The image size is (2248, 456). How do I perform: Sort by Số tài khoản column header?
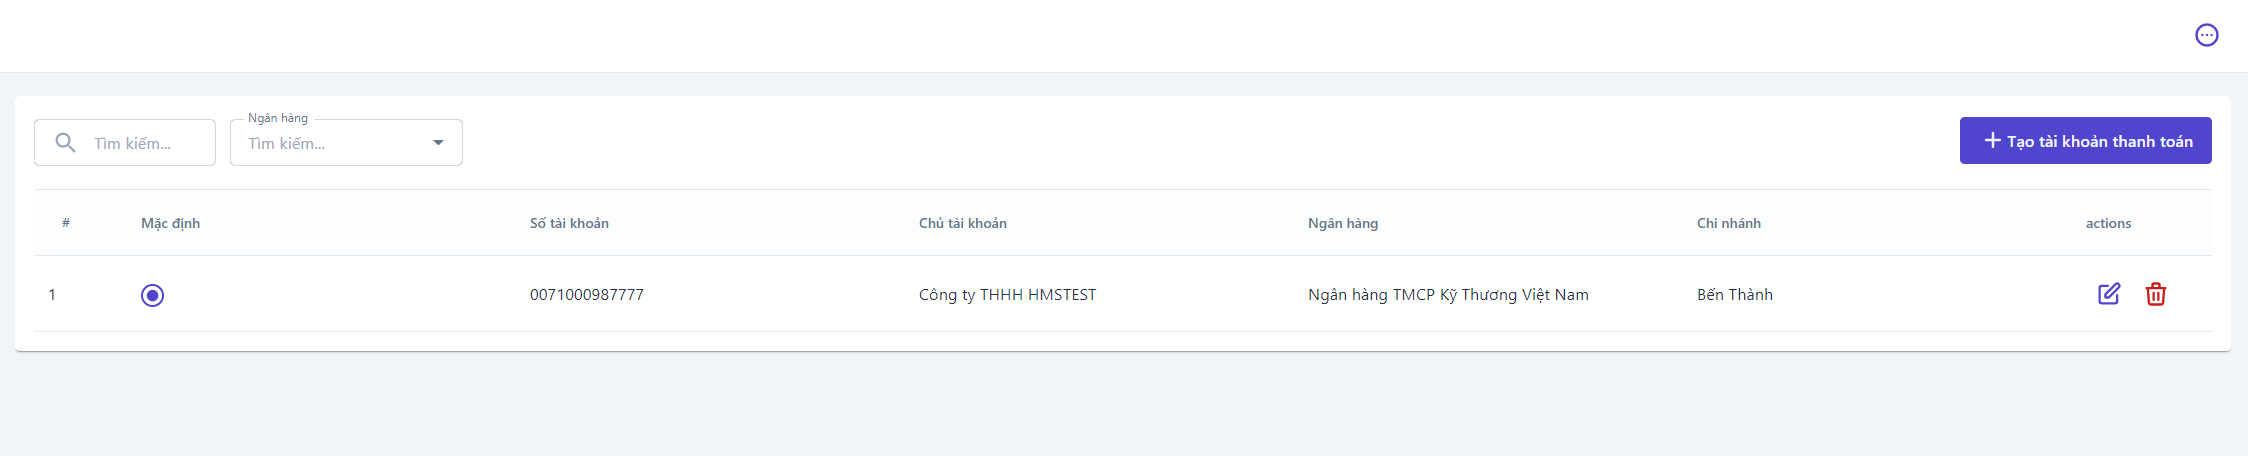pyautogui.click(x=569, y=223)
